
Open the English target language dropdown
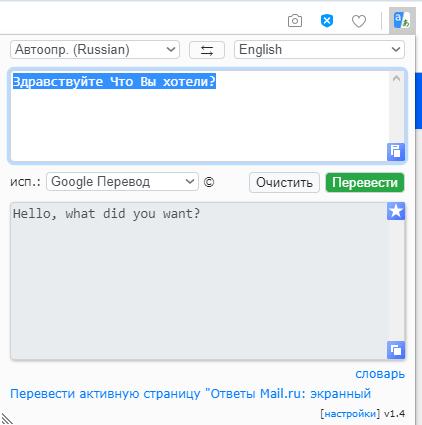[319, 50]
